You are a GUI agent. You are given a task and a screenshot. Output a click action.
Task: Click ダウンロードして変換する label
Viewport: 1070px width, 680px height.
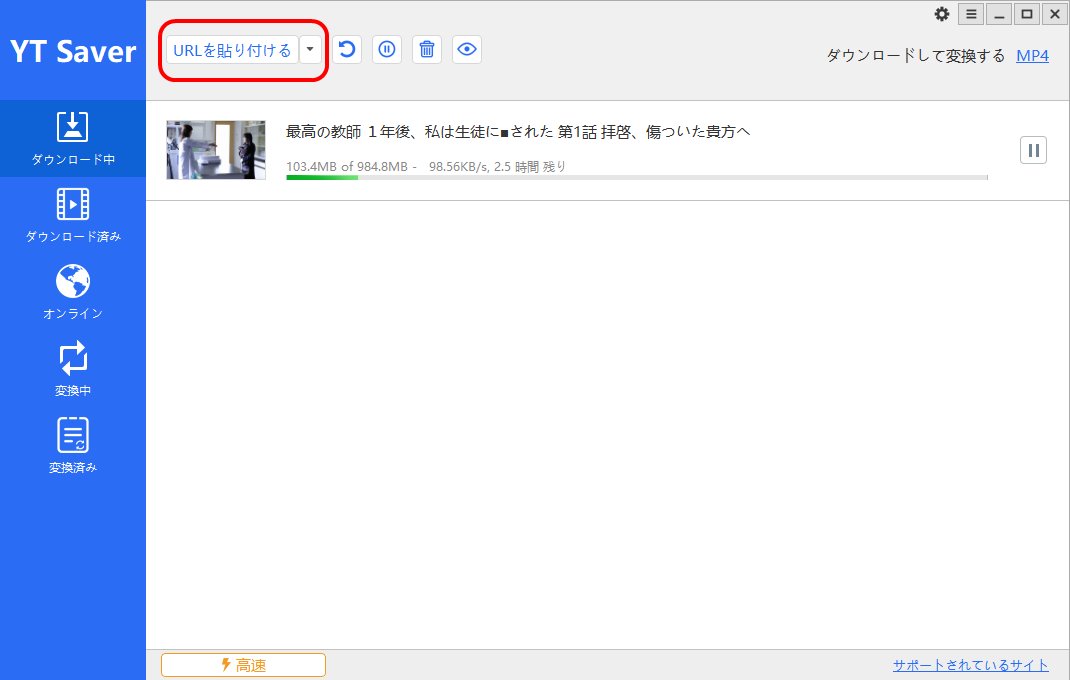tap(916, 55)
